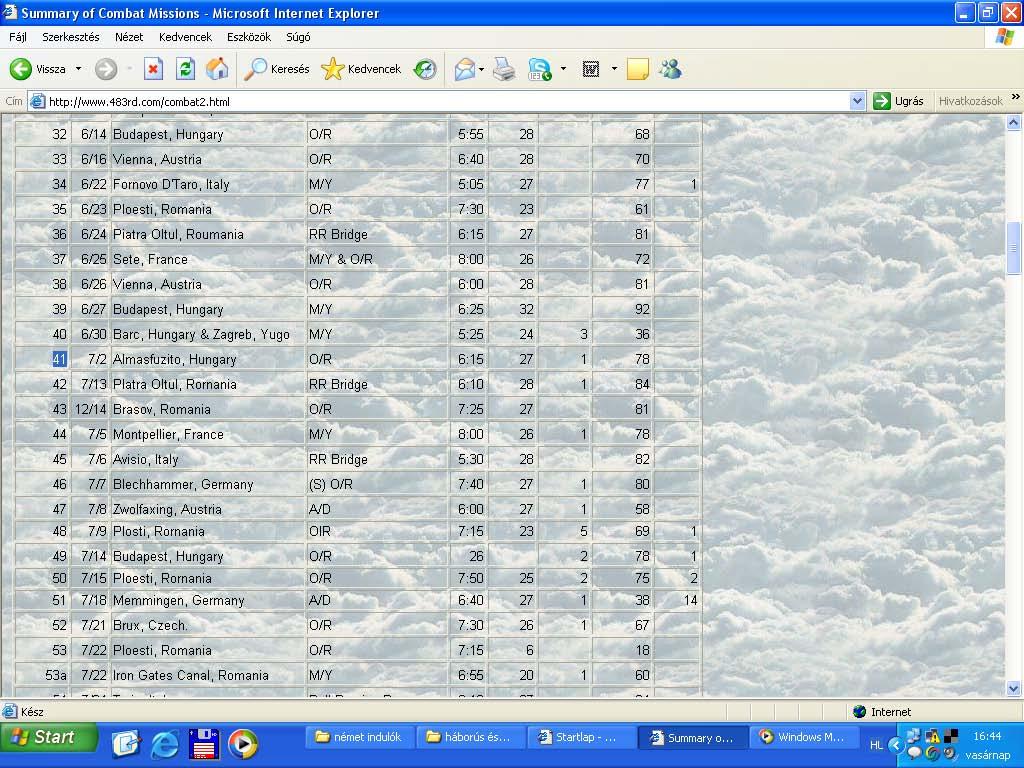
Task: Open the Messenger people icon
Action: pyautogui.click(x=671, y=69)
